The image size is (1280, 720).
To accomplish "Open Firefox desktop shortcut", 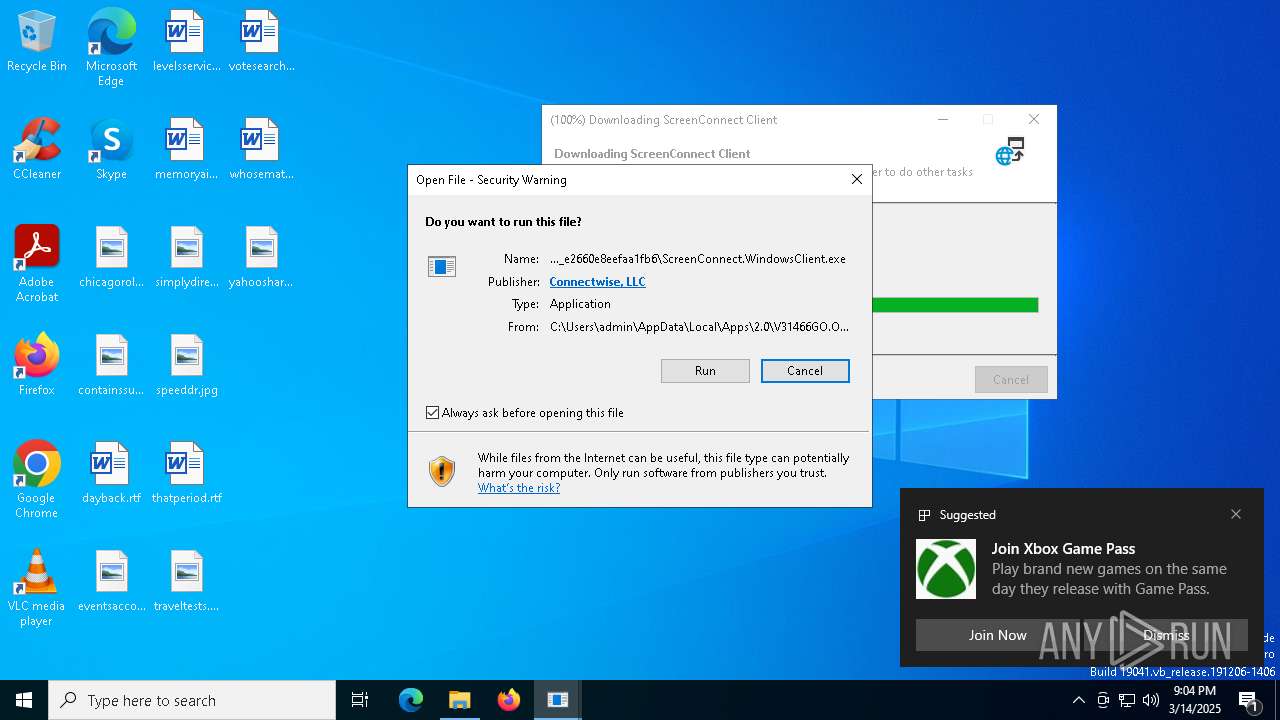I will [x=37, y=366].
